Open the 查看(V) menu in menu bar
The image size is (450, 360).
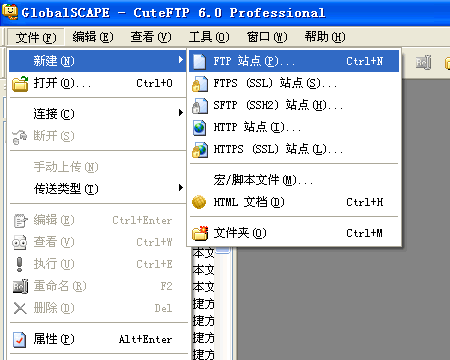click(151, 37)
